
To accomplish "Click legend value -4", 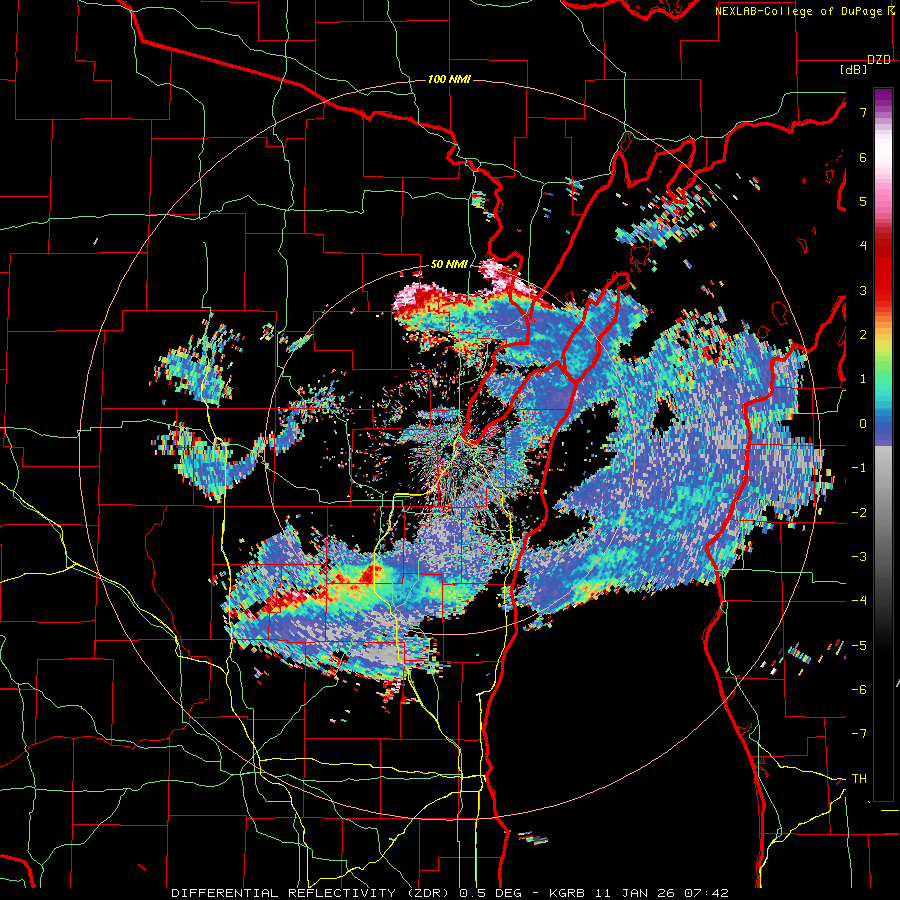I will pos(859,601).
